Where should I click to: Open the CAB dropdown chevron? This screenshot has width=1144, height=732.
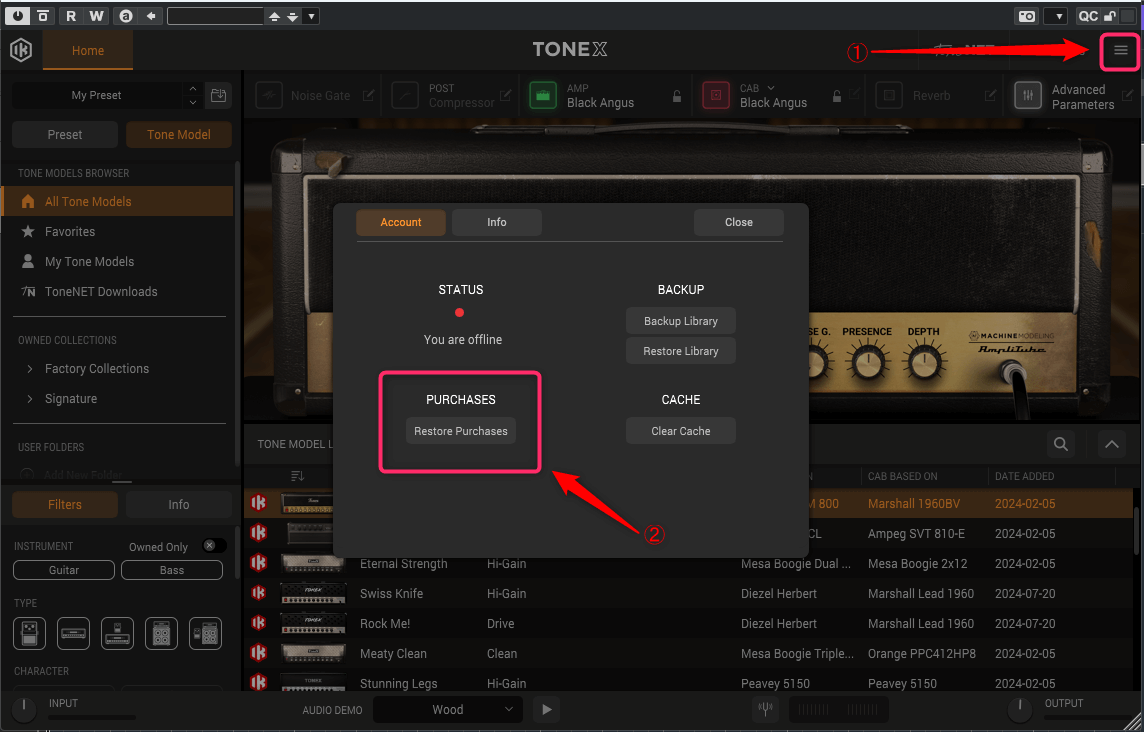point(771,88)
